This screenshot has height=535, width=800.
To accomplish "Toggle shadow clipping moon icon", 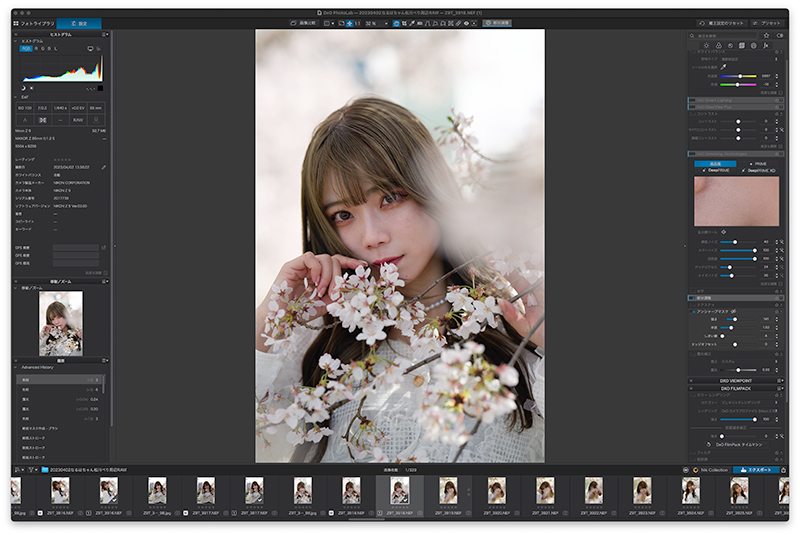I will pos(23,88).
